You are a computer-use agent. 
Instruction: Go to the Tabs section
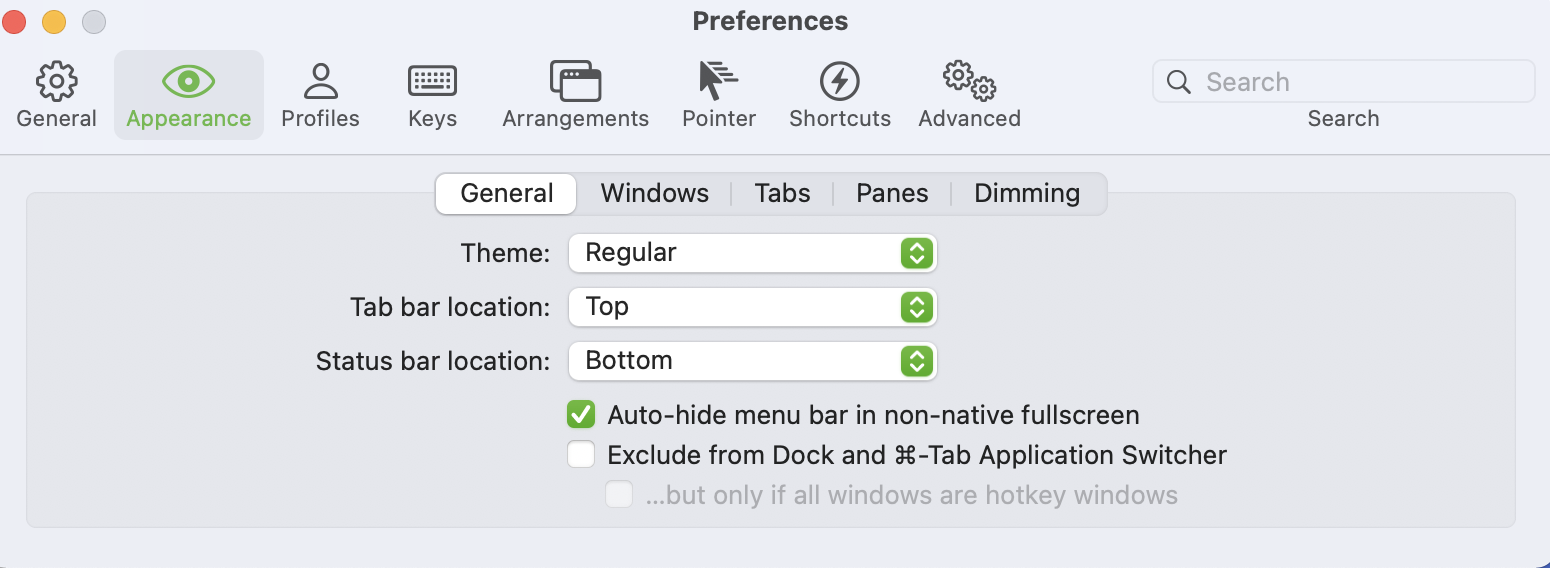click(782, 194)
